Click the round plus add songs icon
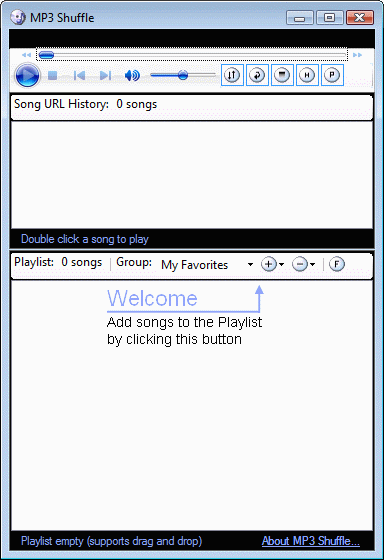The image size is (384, 560). click(x=269, y=264)
